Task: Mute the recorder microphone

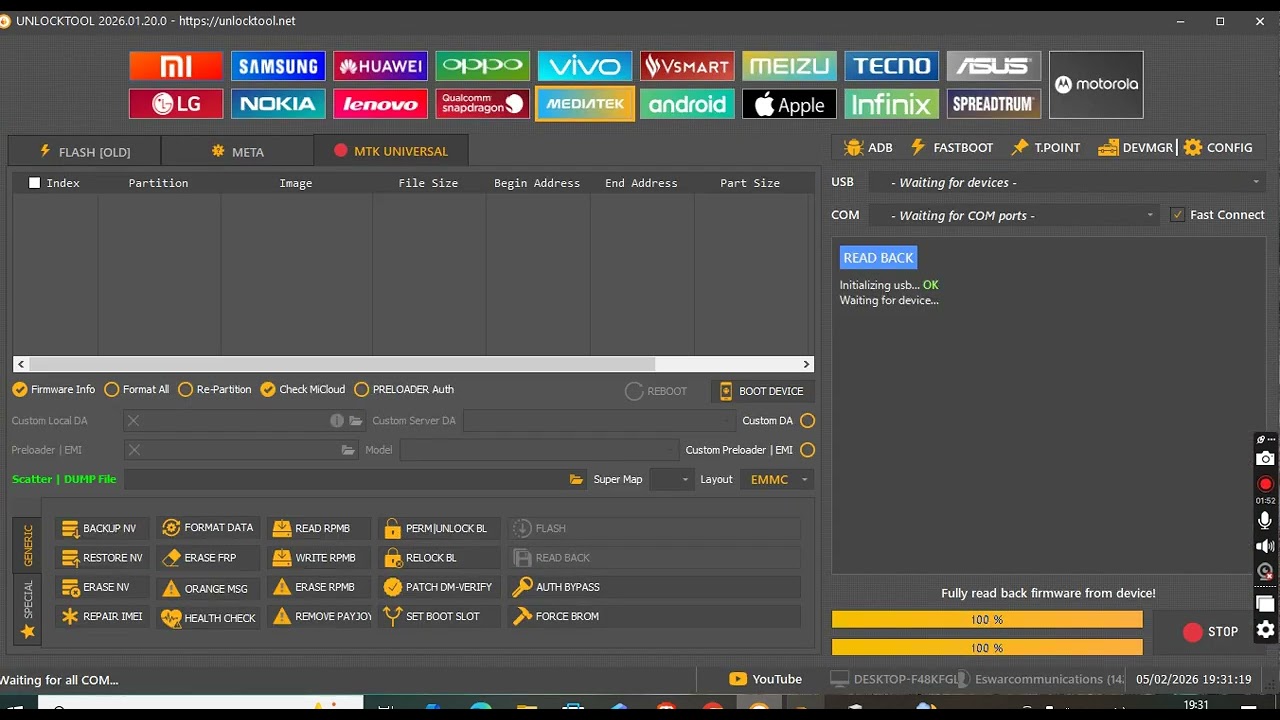Action: pyautogui.click(x=1265, y=521)
